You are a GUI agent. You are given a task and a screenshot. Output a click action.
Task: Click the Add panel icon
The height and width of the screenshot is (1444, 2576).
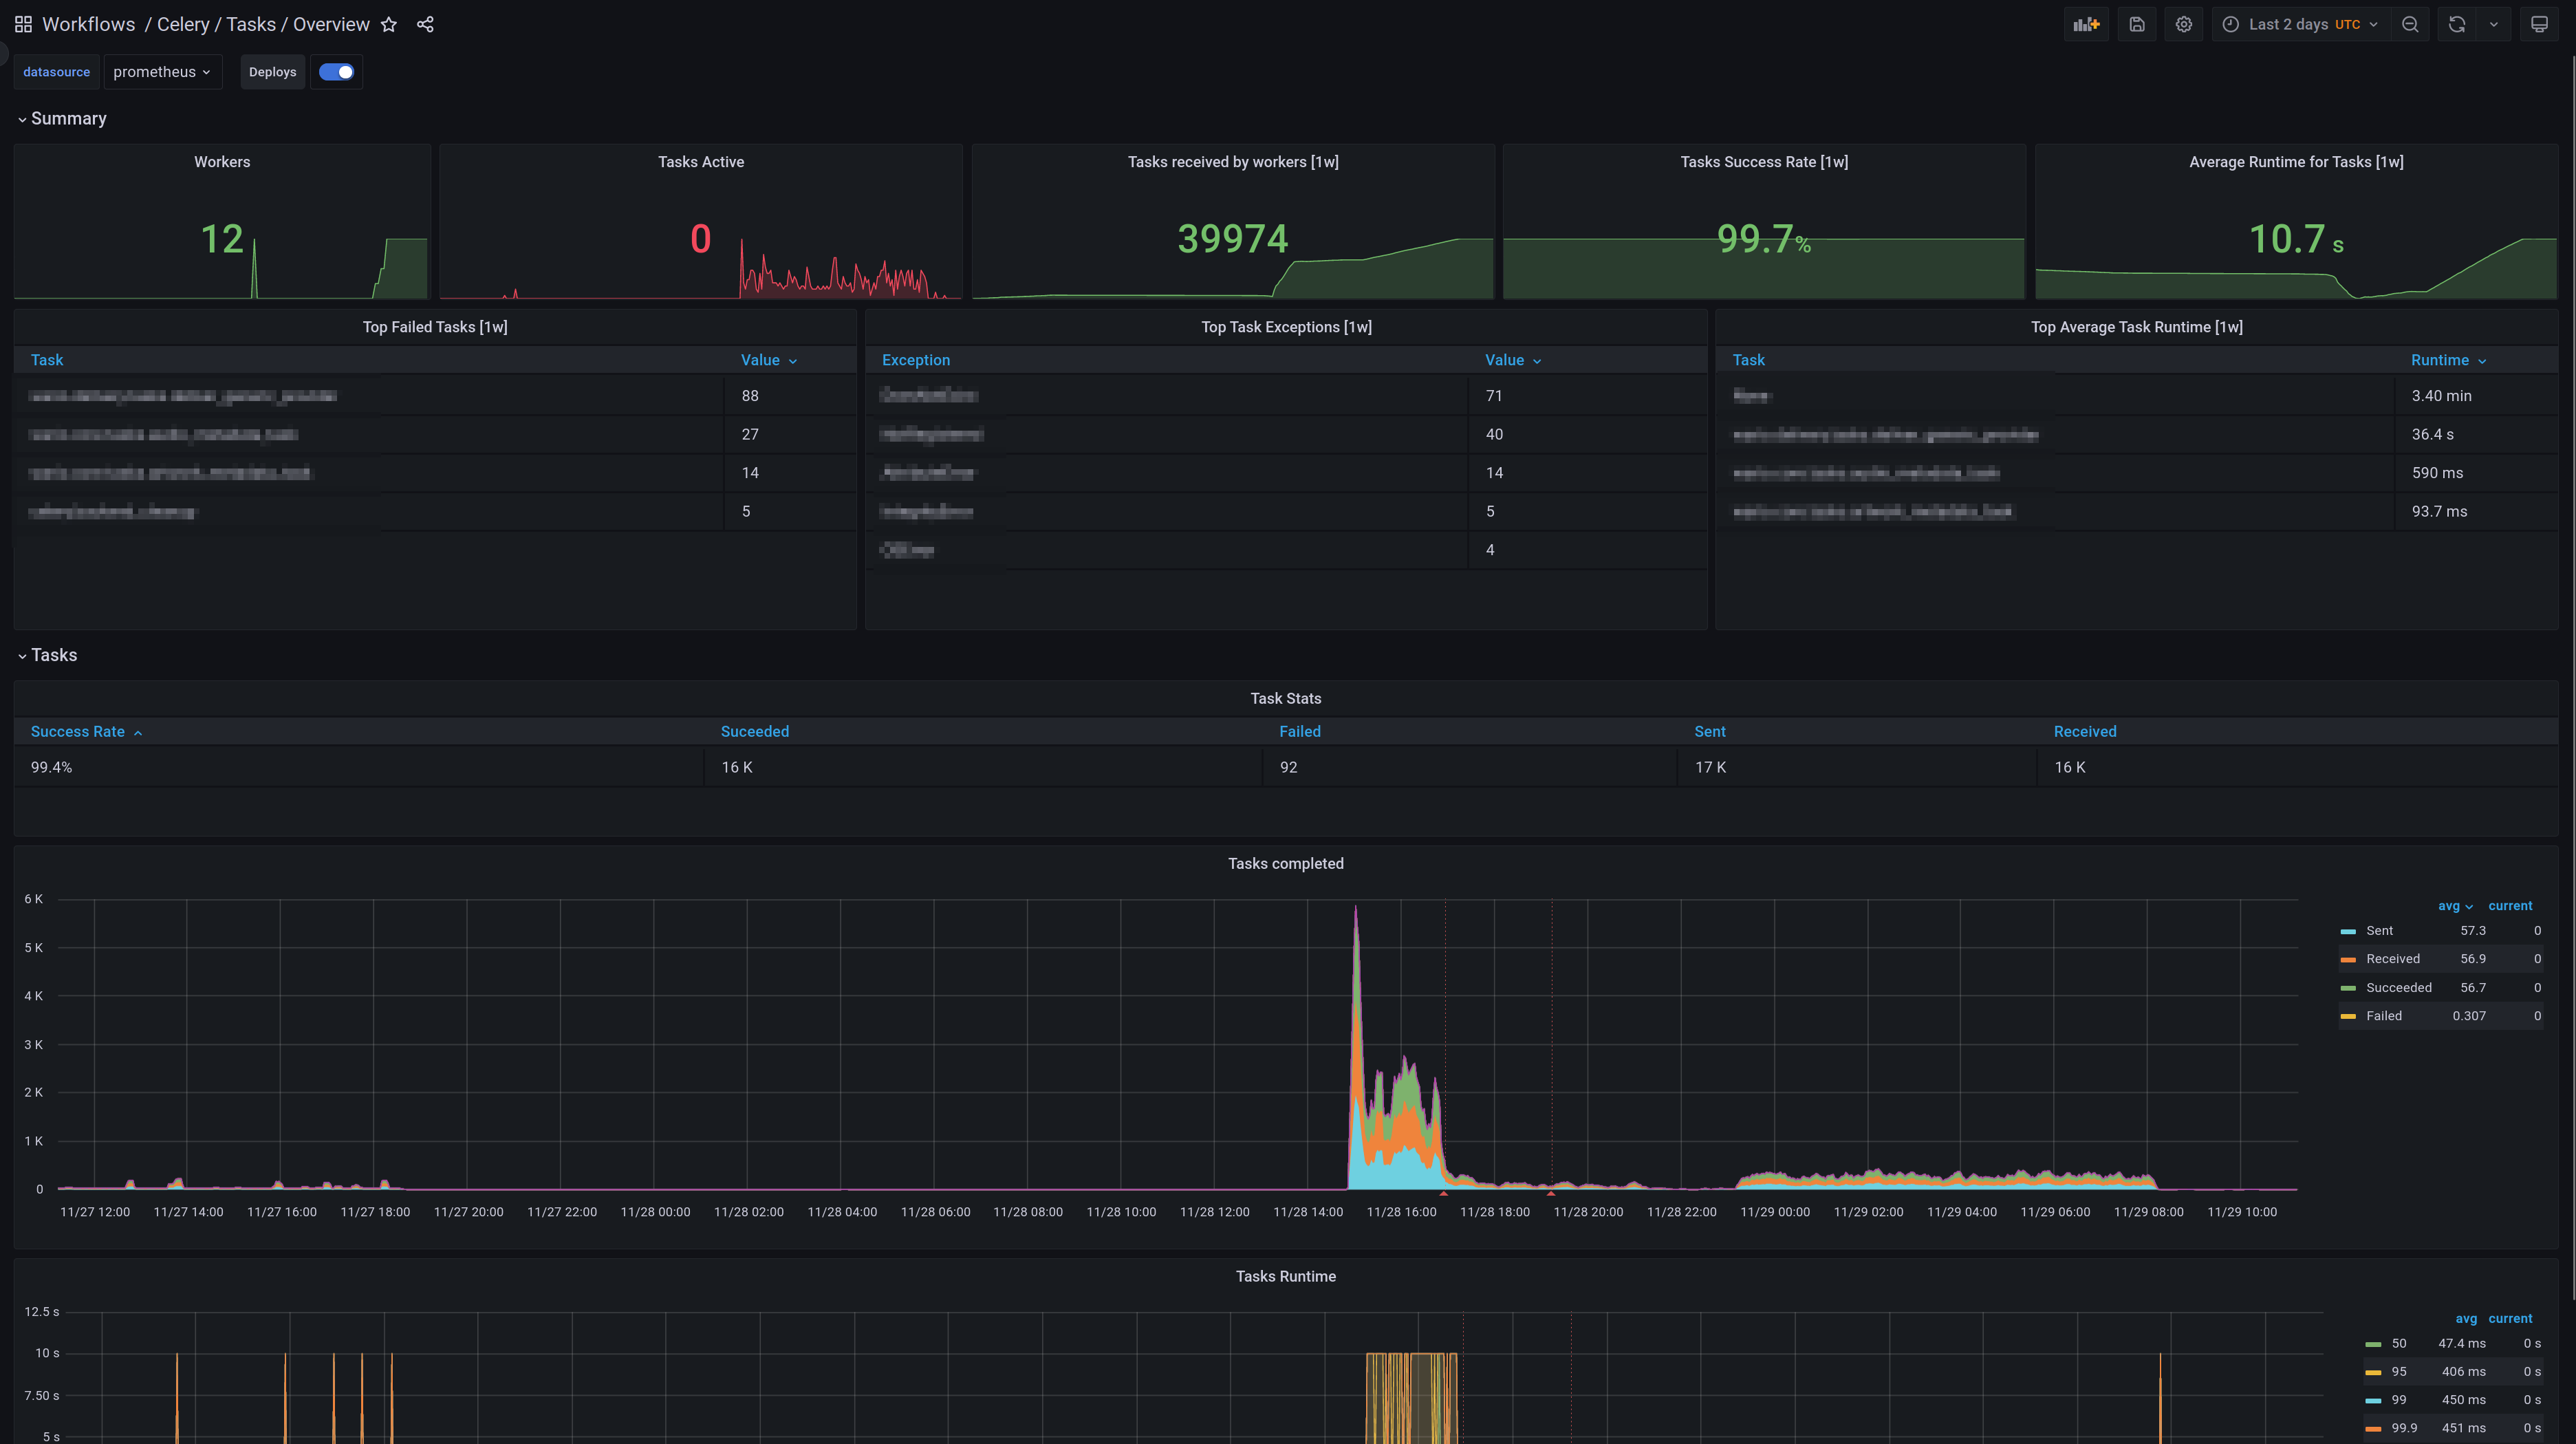pyautogui.click(x=2086, y=24)
